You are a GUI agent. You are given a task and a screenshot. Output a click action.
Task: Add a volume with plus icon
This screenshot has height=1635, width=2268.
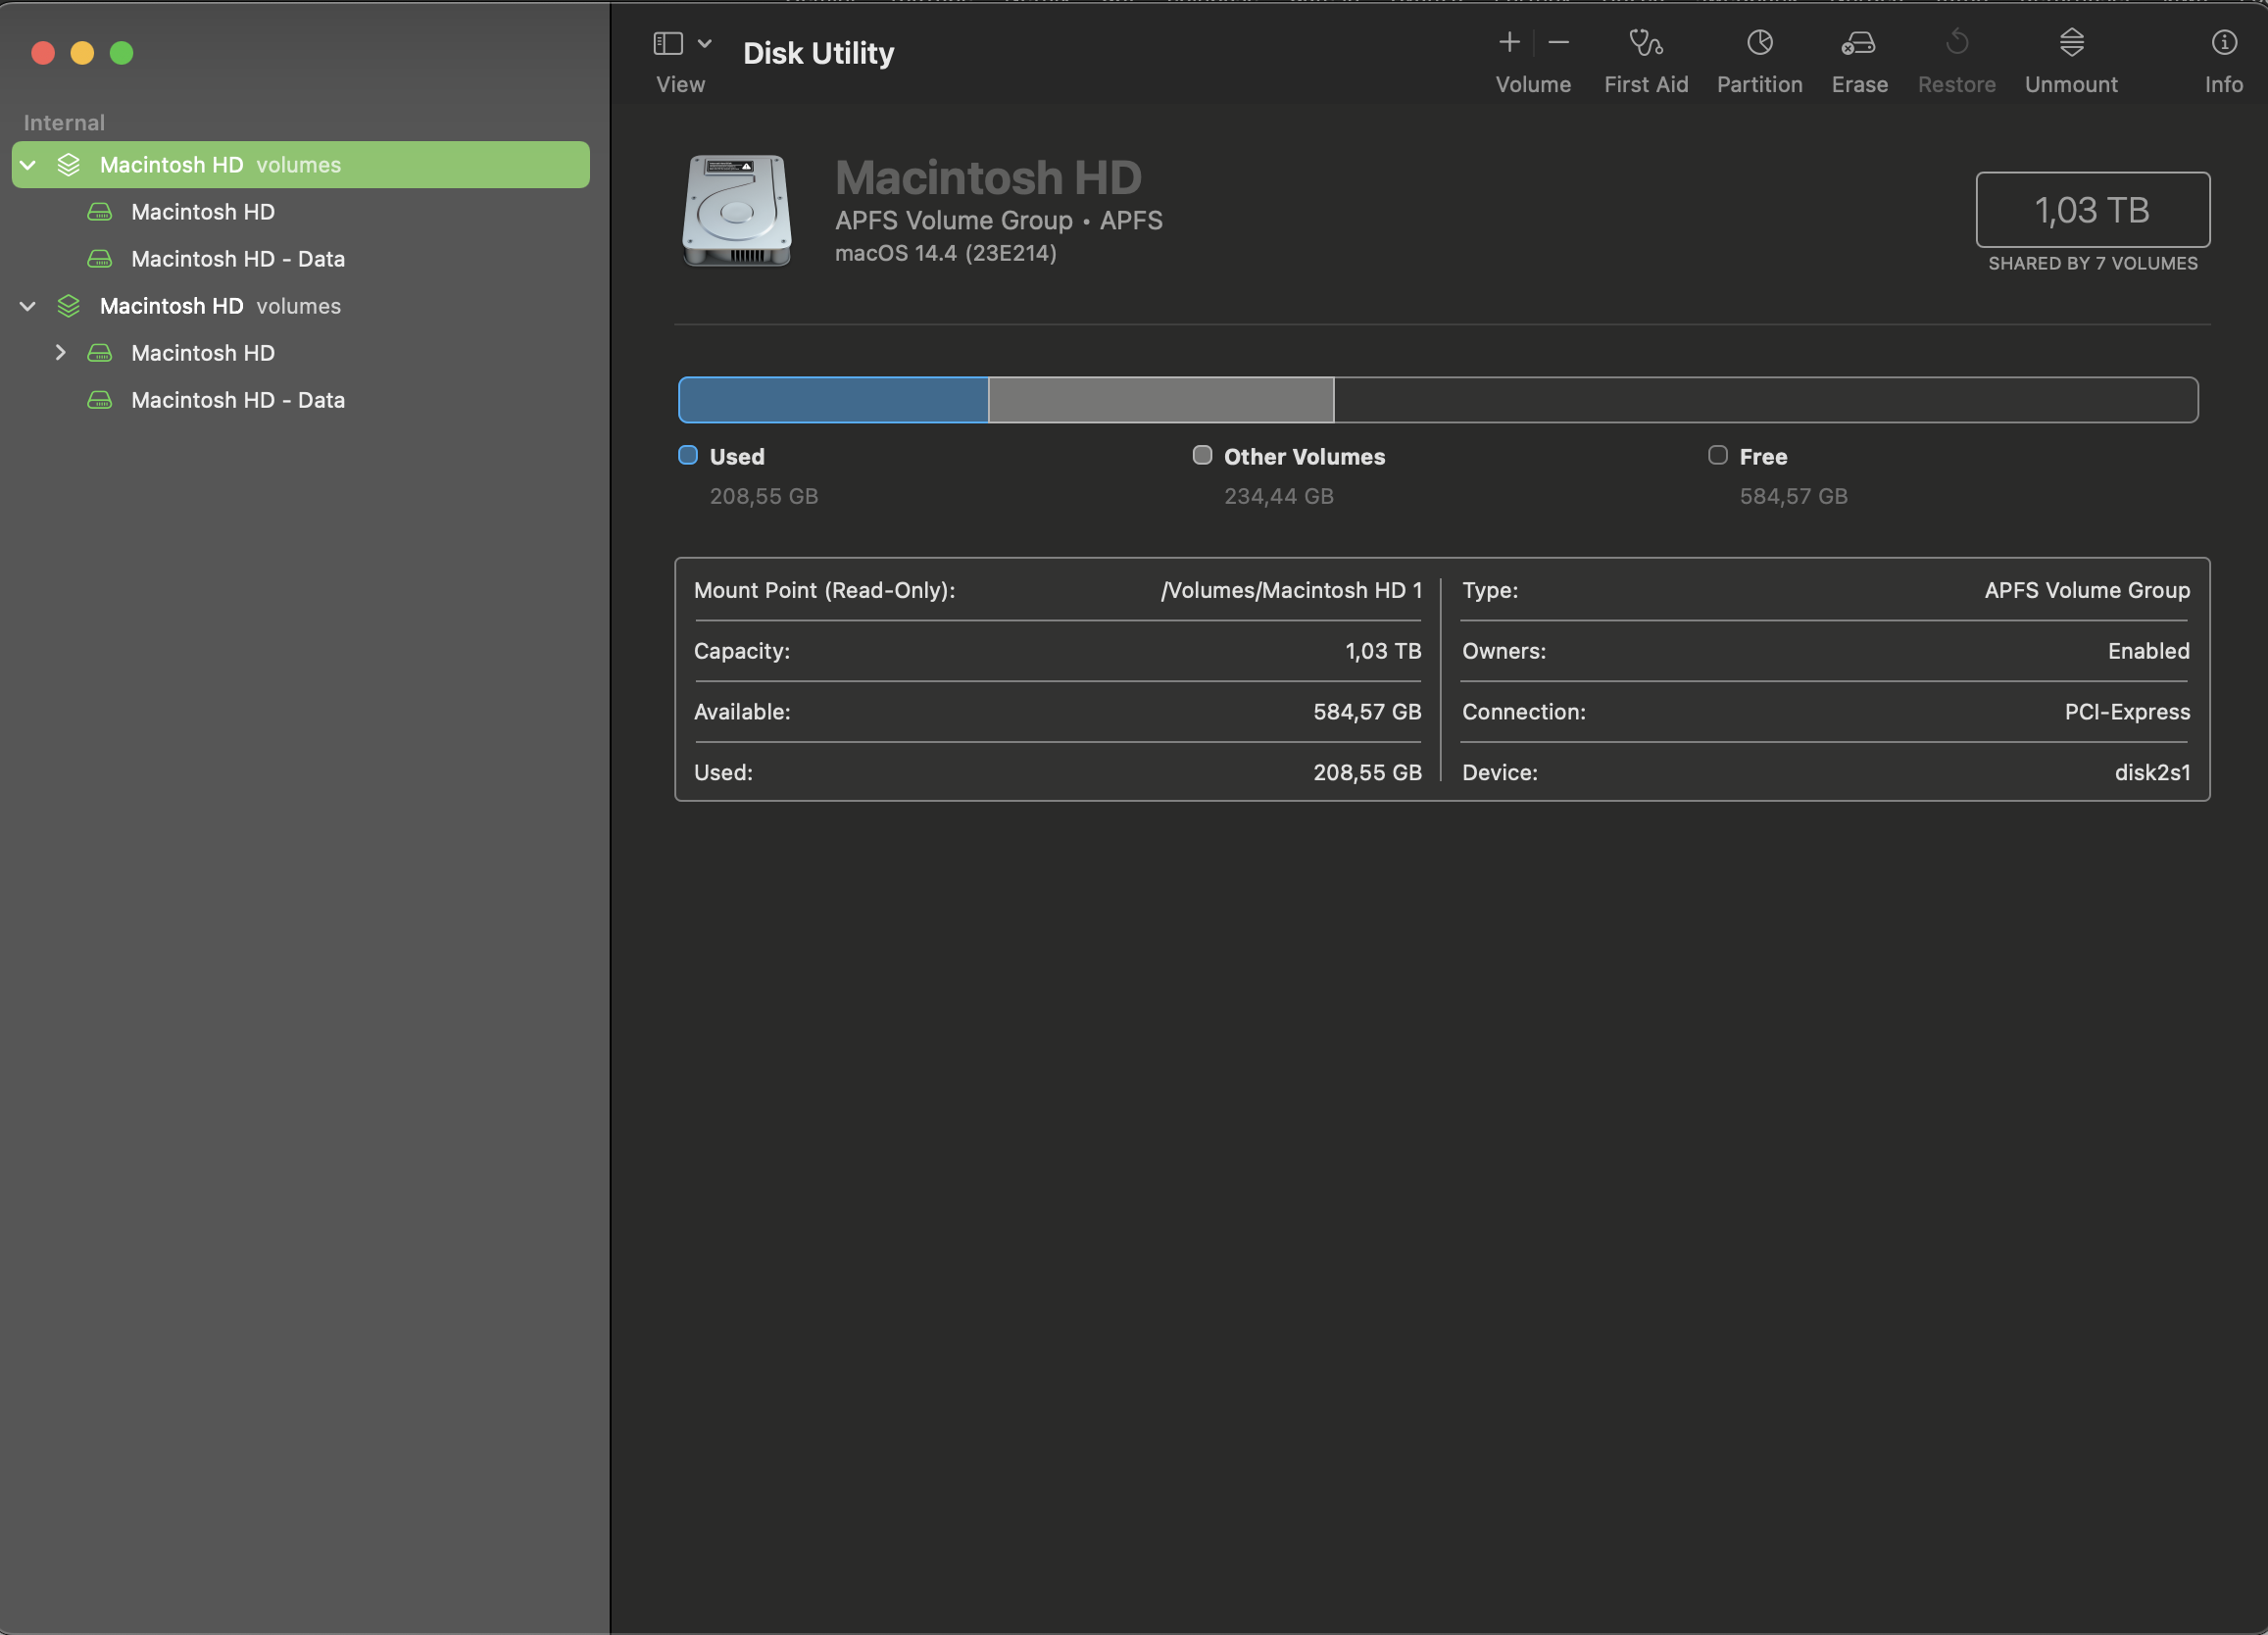click(x=1509, y=43)
